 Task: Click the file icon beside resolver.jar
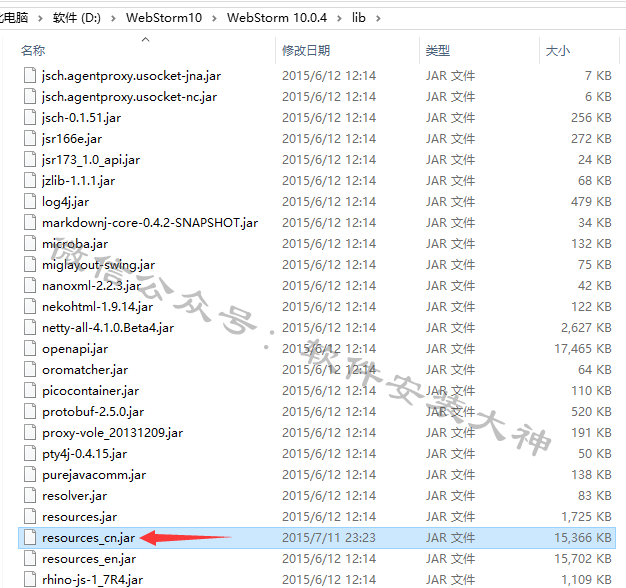[x=30, y=496]
